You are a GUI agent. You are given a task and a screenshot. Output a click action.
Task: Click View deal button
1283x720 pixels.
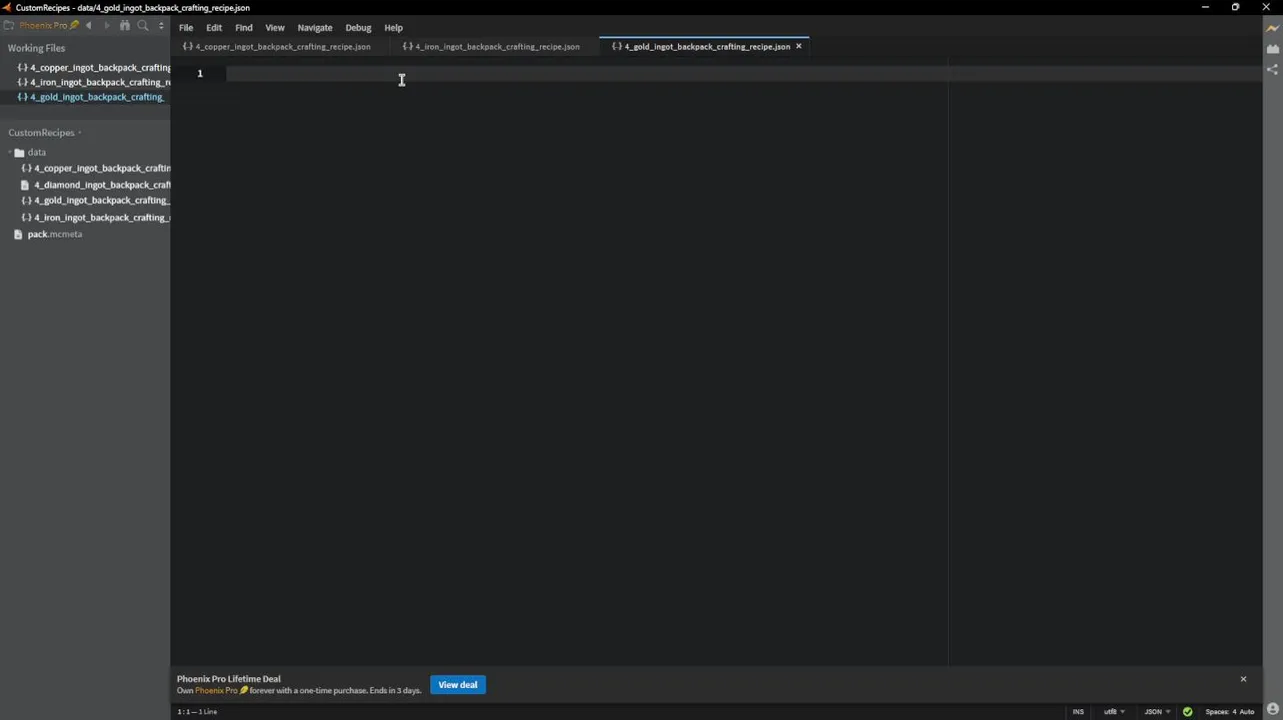click(x=458, y=685)
